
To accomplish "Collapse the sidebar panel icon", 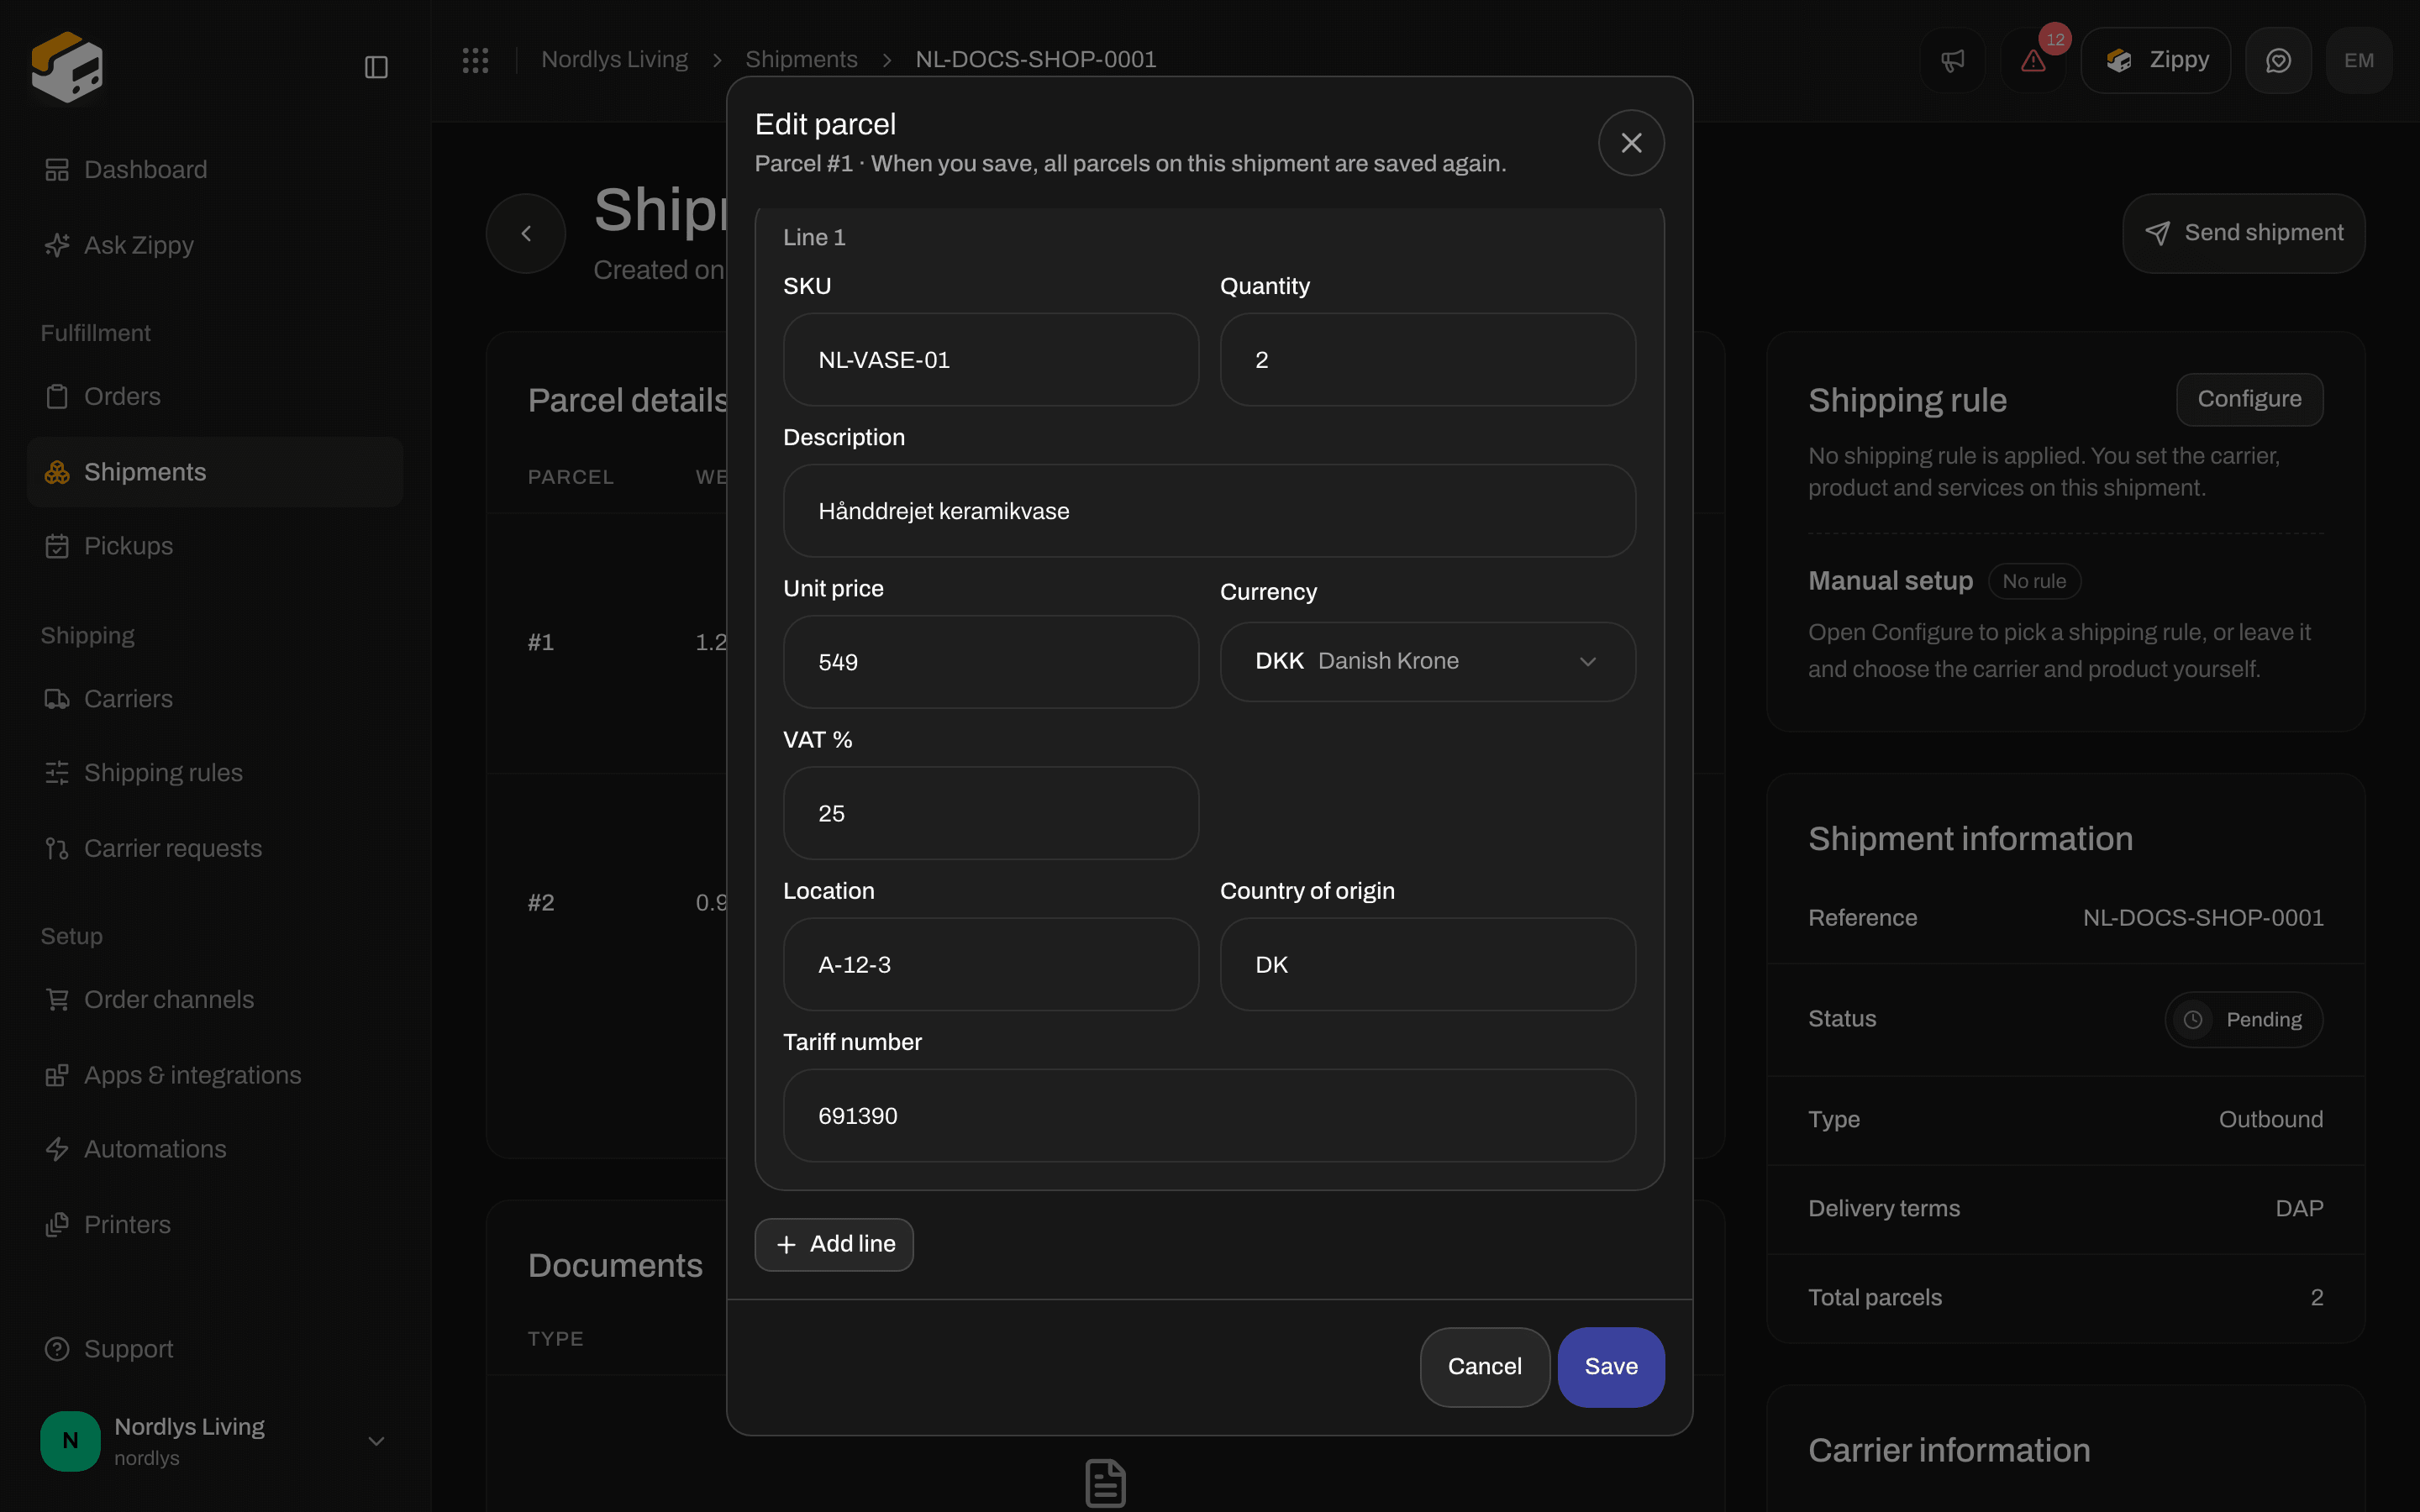I will click(x=376, y=67).
